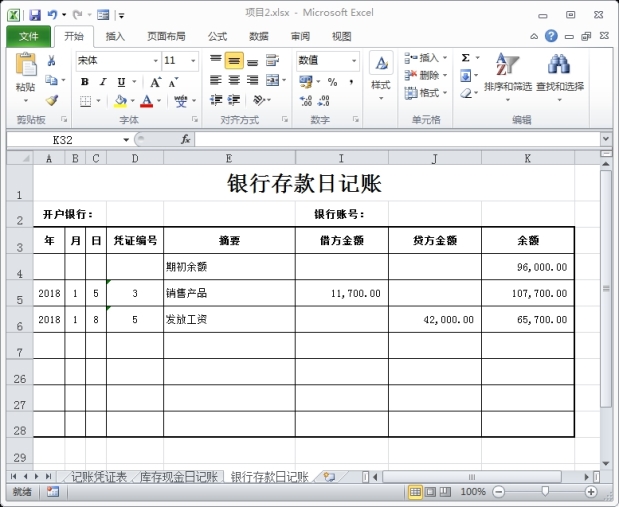Image resolution: width=619 pixels, height=507 pixels.
Task: Cut selection with the scissors icon
Action: [x=51, y=60]
